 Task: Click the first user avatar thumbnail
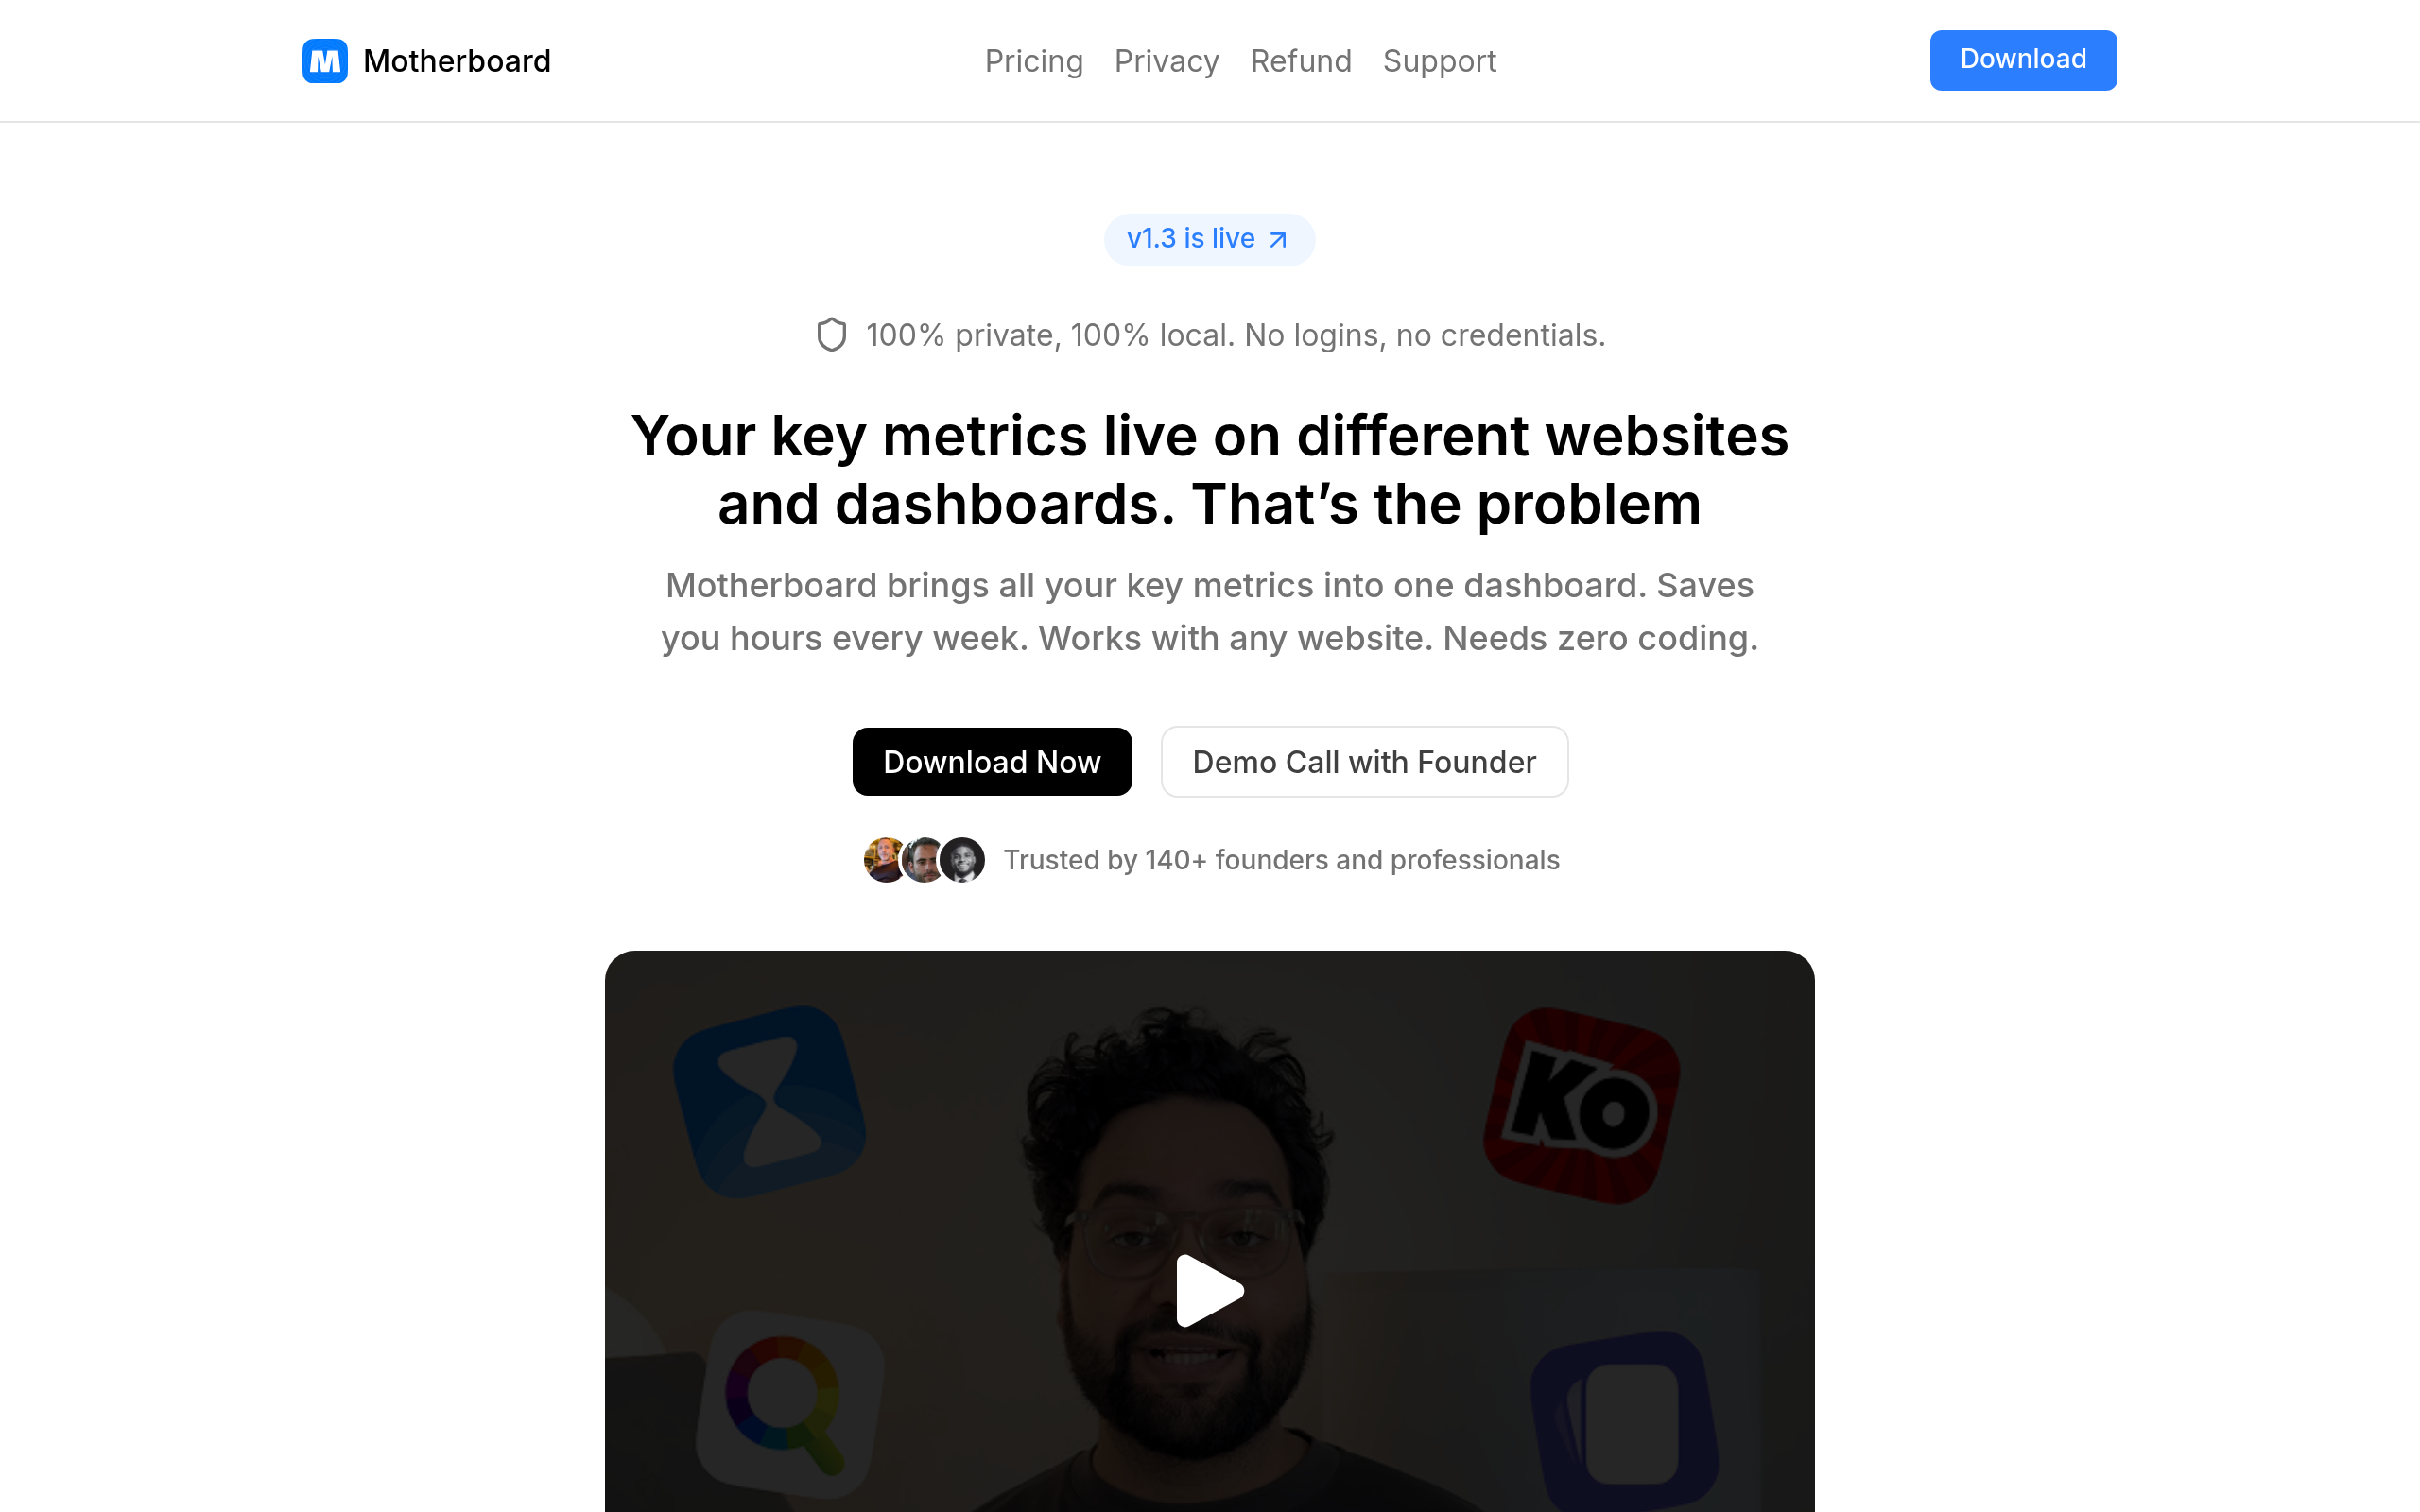click(884, 860)
